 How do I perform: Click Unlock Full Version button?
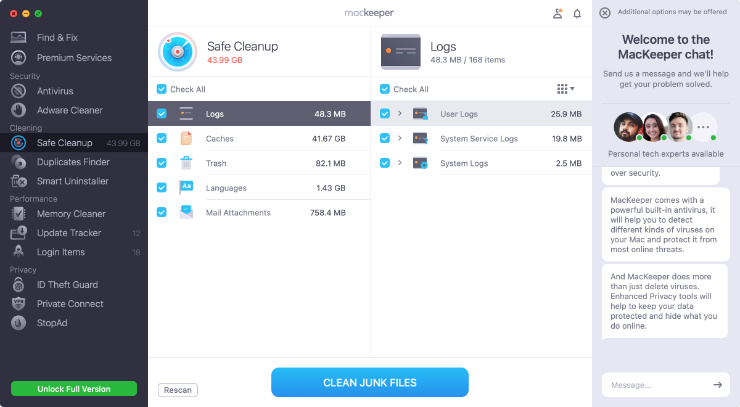pos(74,389)
